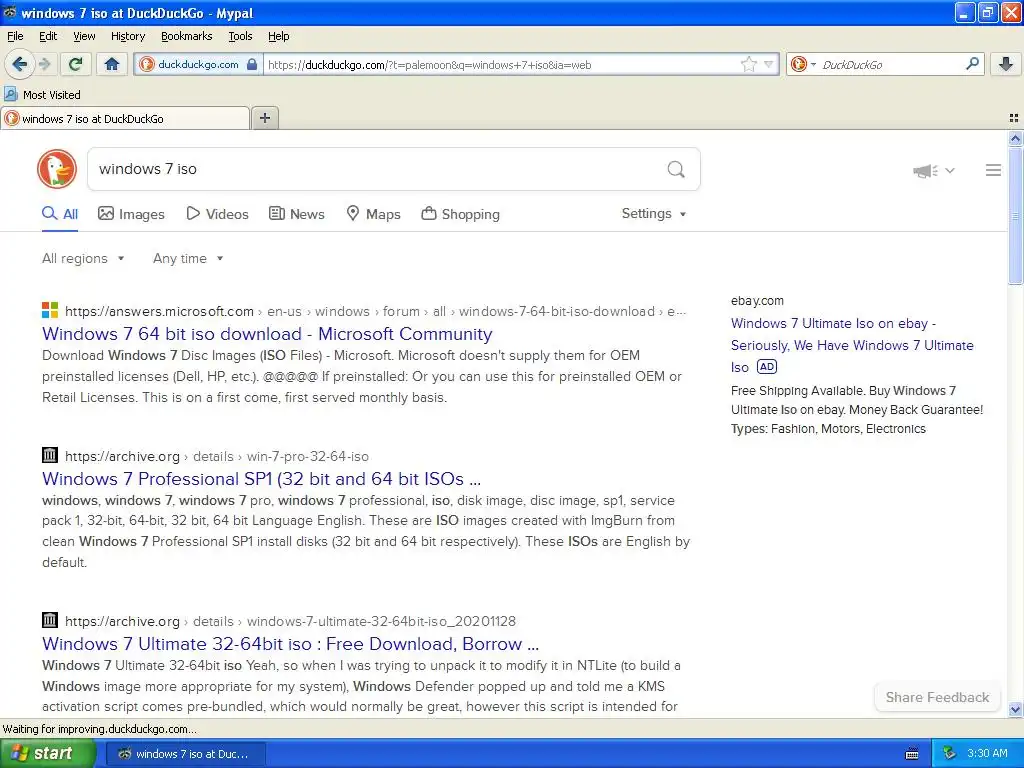The height and width of the screenshot is (768, 1024).
Task: Open Windows 7 Professional SP1 ISOs link
Action: click(261, 479)
